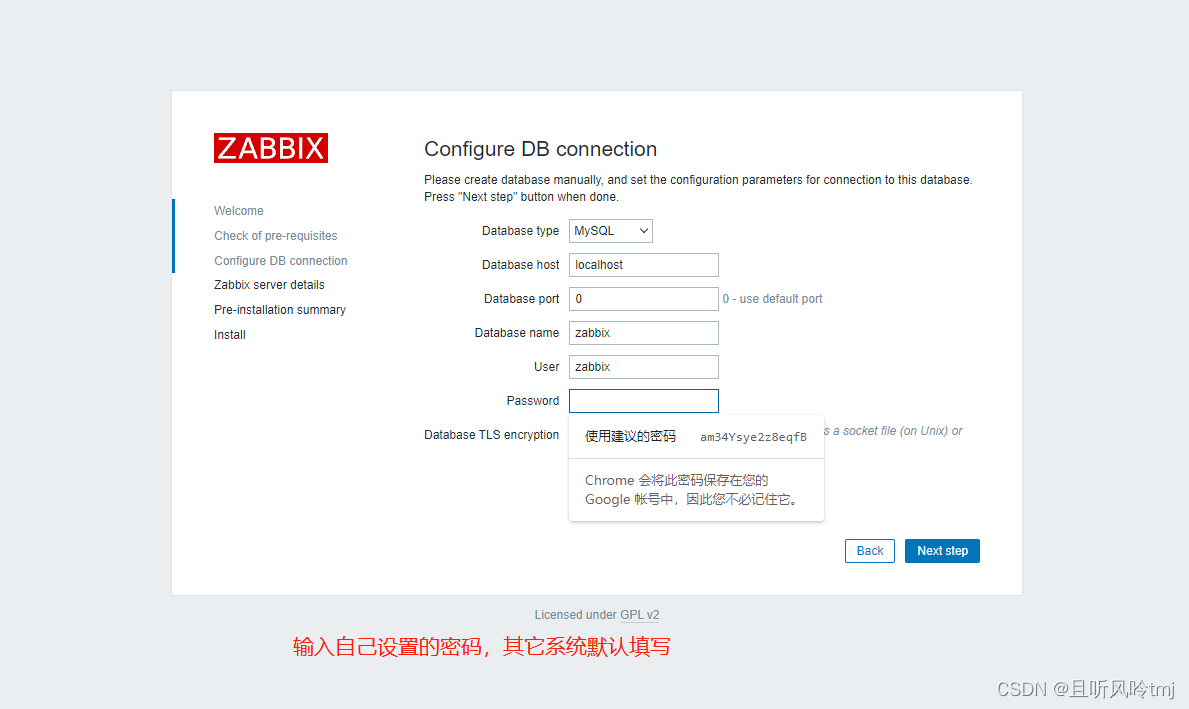Proceed with the Next step button

tap(942, 551)
